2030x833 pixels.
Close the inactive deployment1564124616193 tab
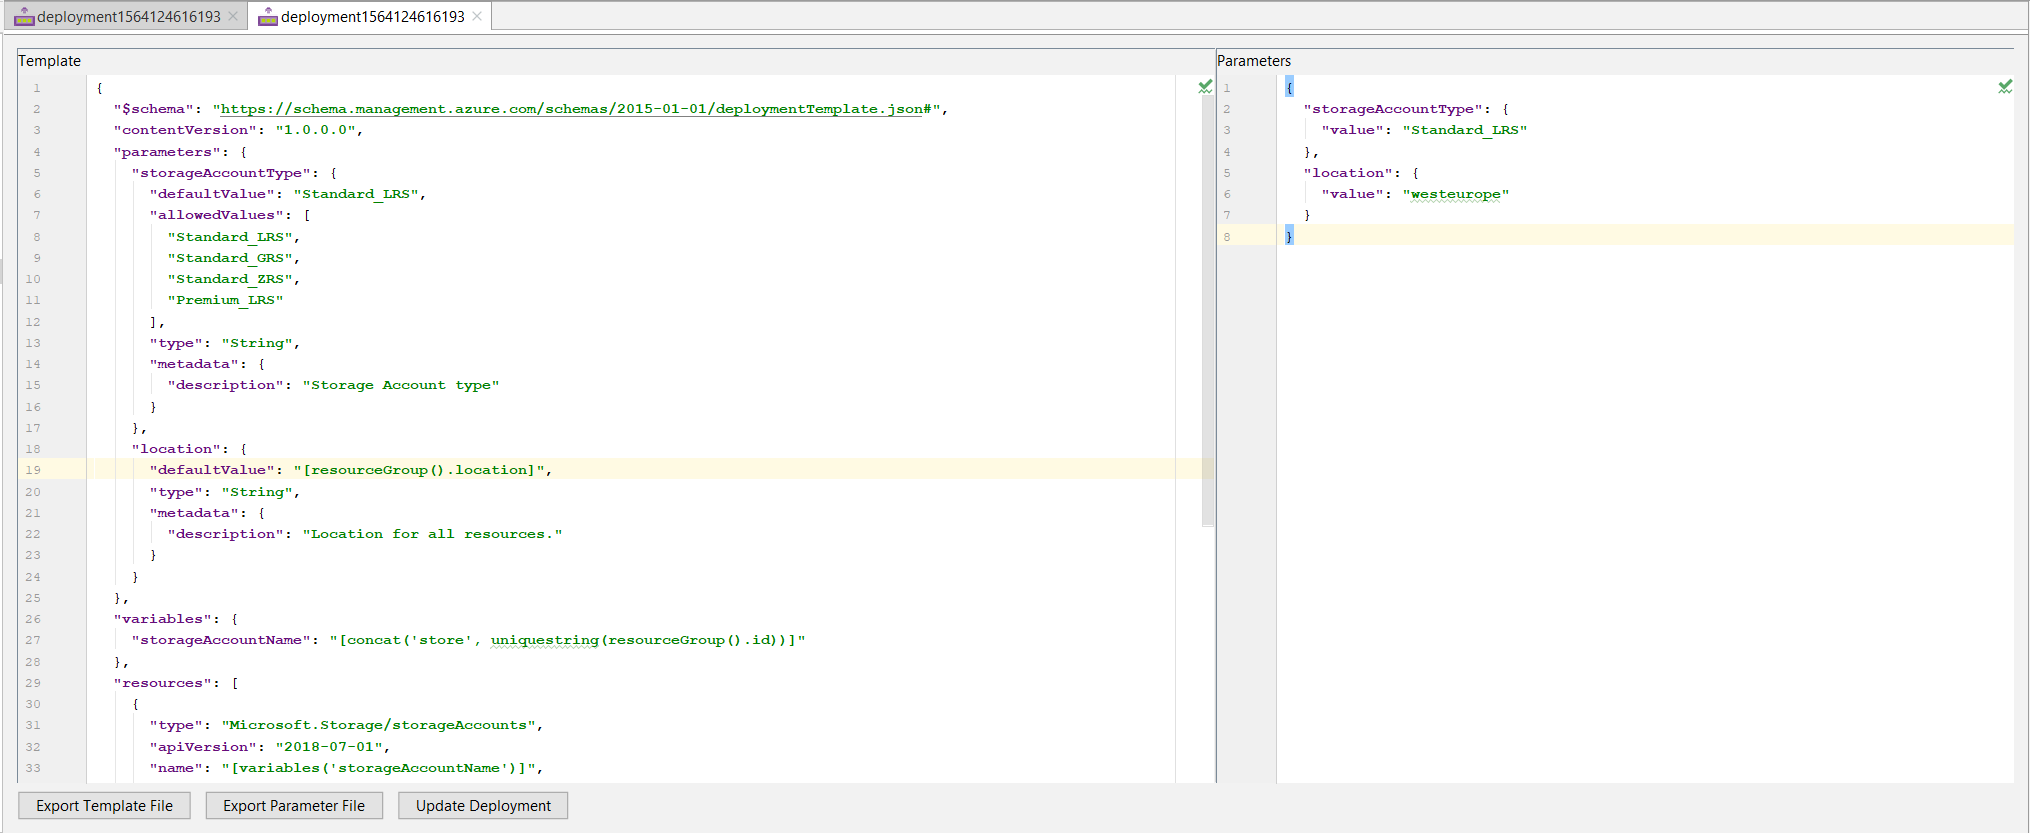[233, 16]
